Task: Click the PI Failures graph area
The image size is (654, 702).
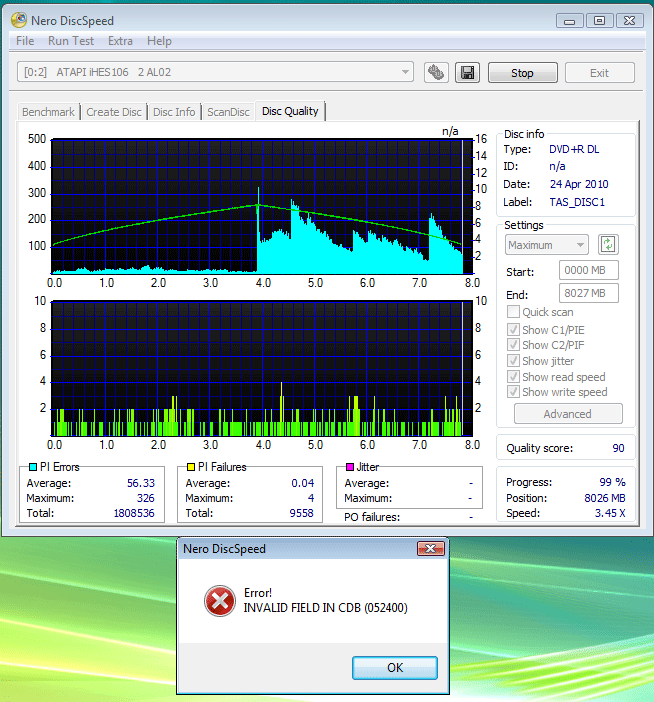Action: point(262,368)
